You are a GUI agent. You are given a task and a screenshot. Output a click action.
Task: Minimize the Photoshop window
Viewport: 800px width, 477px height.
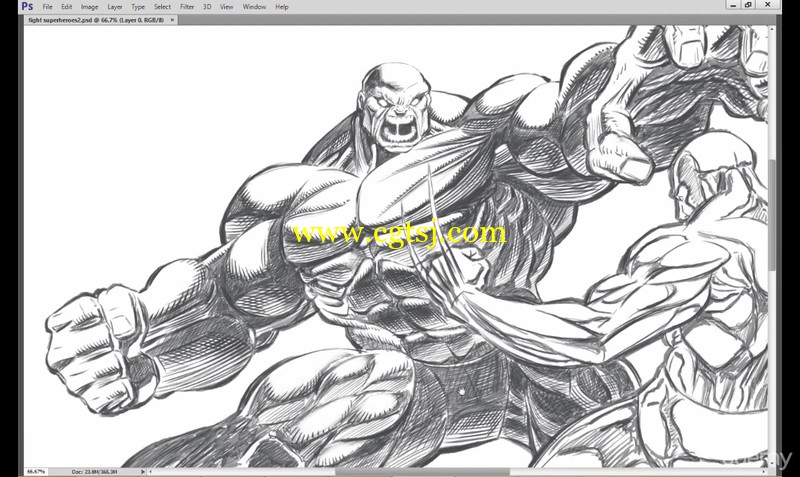733,5
